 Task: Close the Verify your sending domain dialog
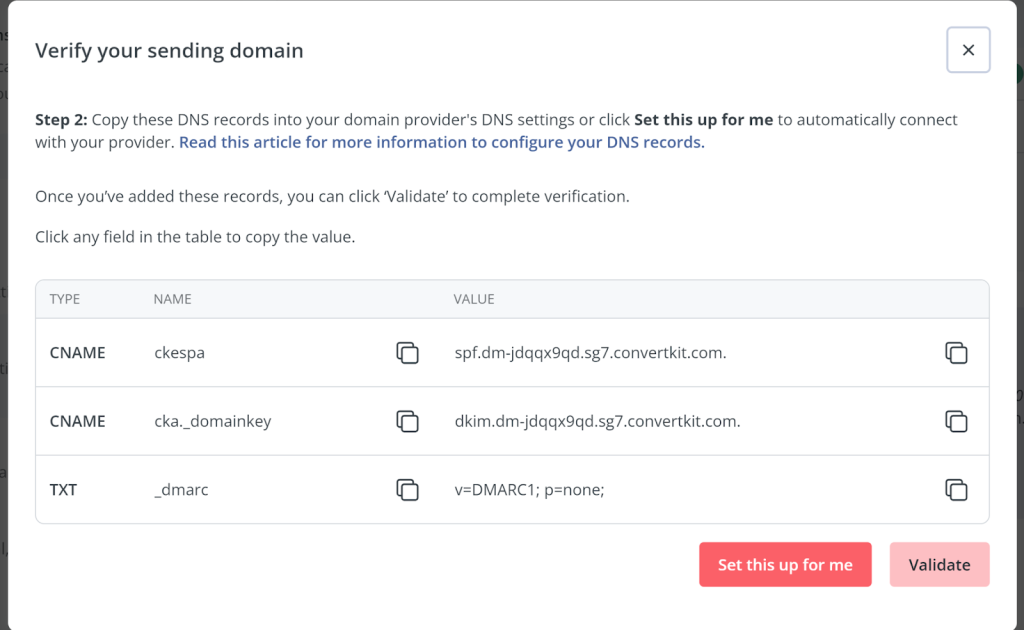(x=968, y=50)
